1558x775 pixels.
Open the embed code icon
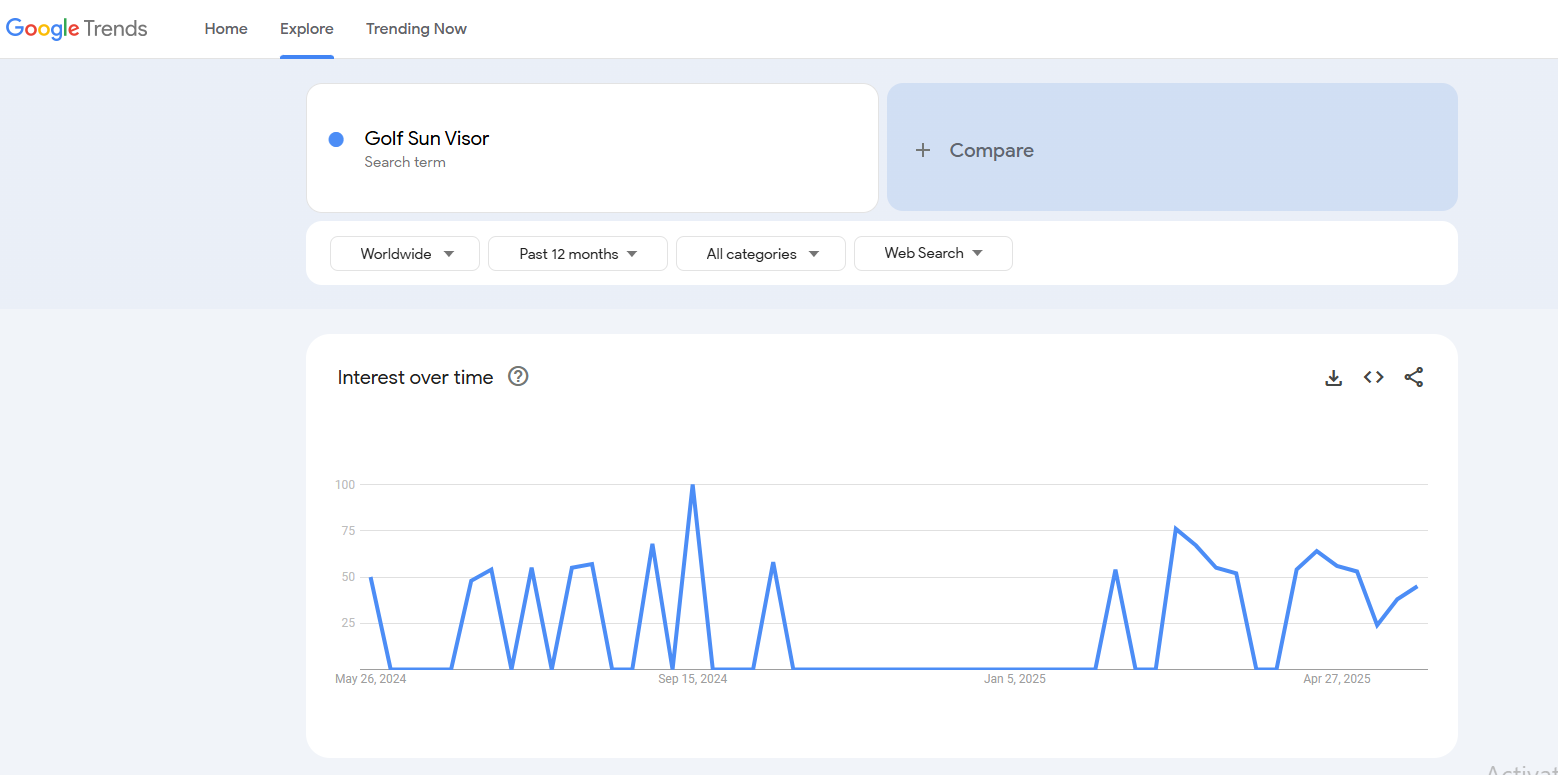point(1374,377)
